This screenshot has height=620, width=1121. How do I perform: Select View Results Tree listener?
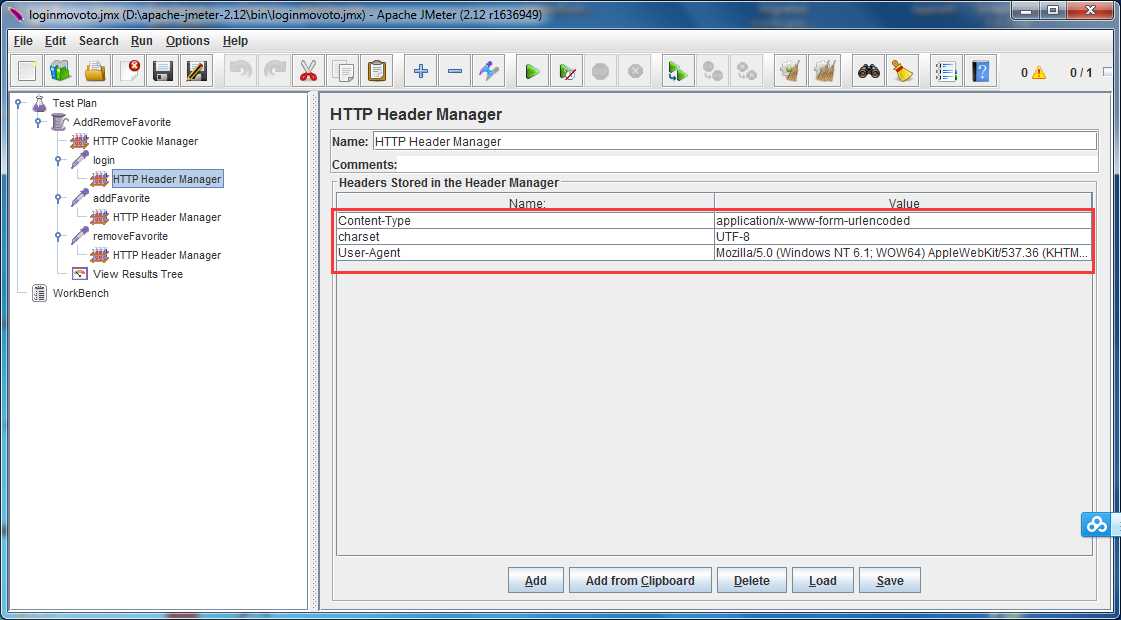[x=137, y=274]
